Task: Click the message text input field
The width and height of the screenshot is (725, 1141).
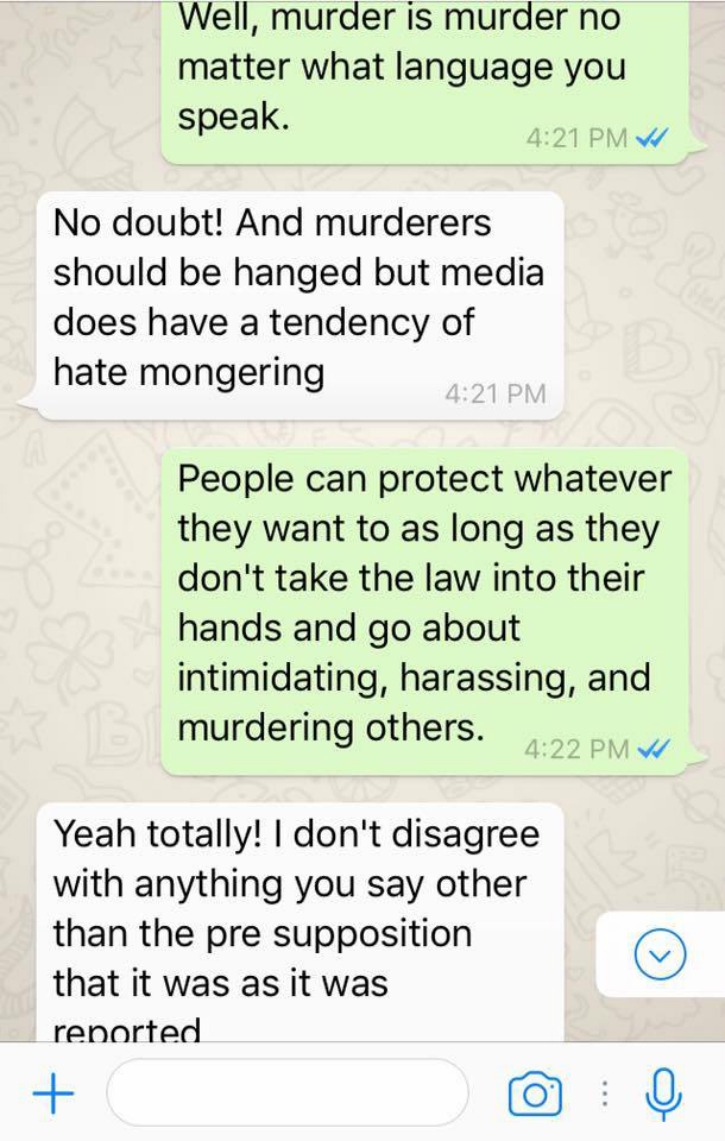Action: click(x=288, y=1092)
